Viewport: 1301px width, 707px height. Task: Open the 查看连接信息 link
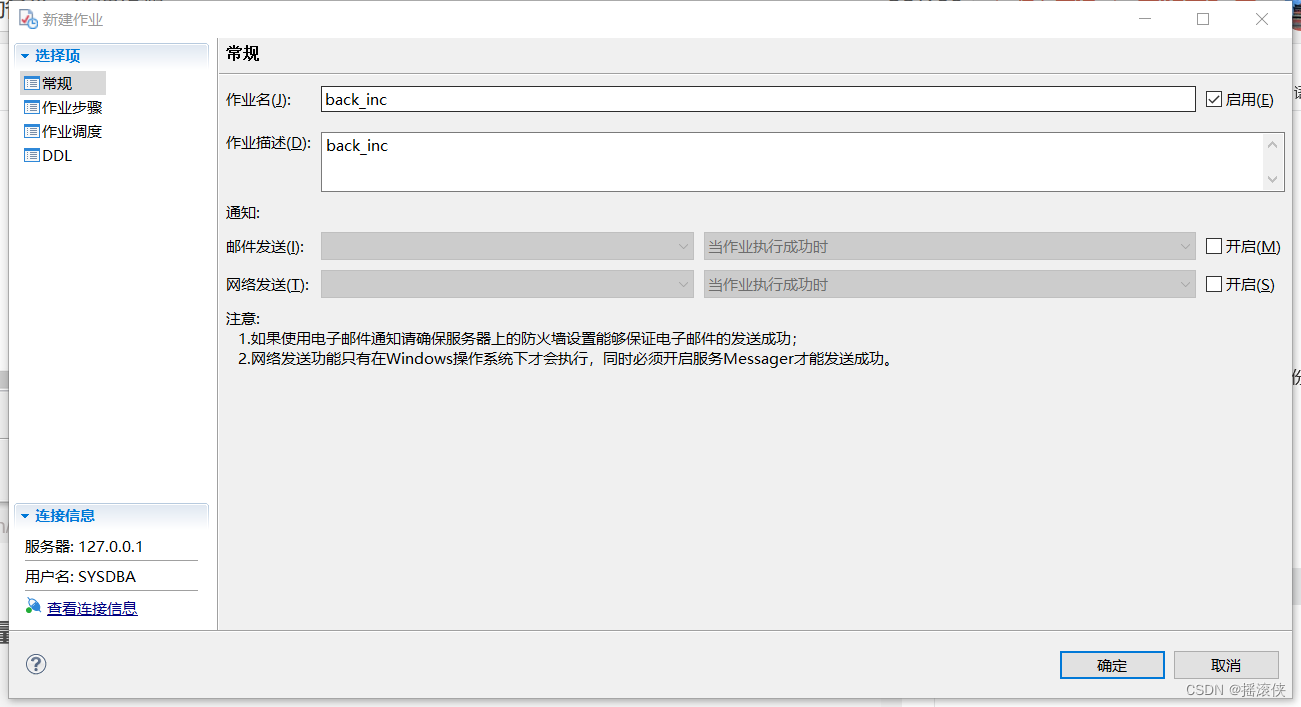(x=92, y=608)
